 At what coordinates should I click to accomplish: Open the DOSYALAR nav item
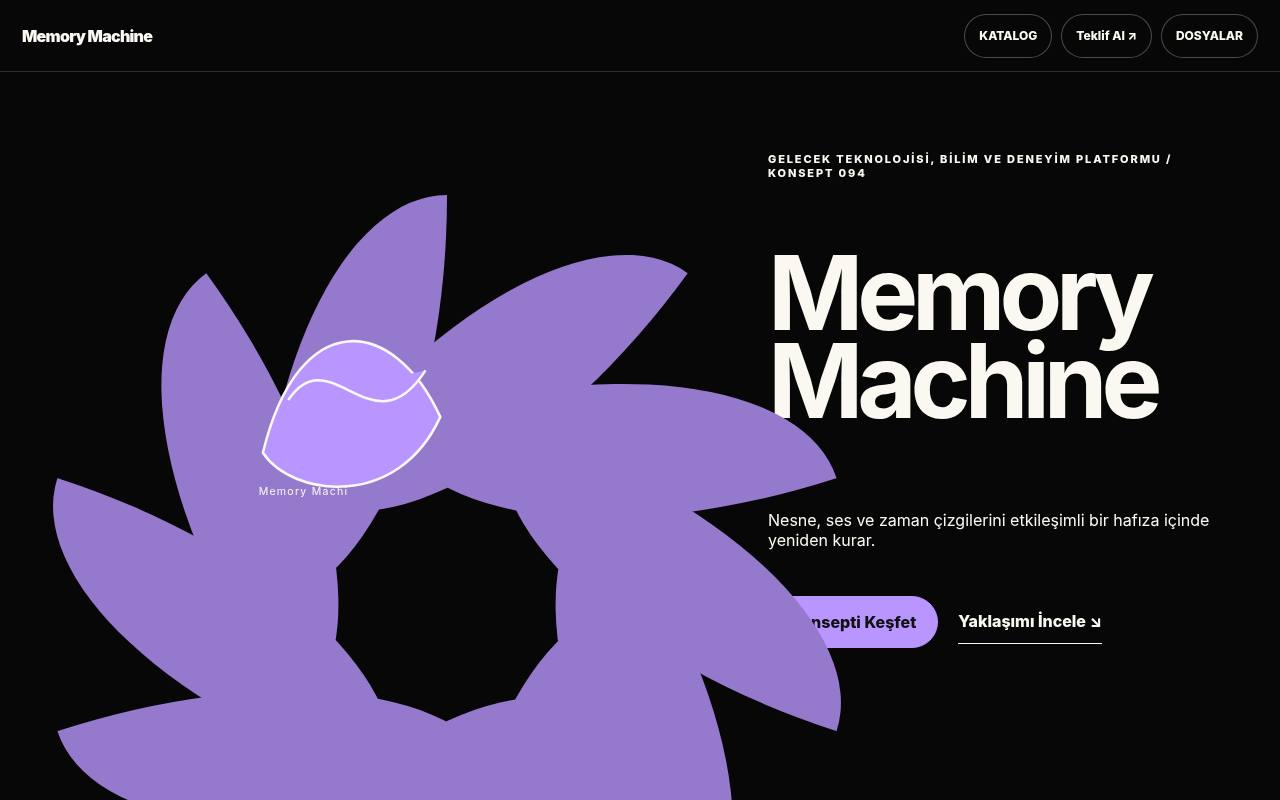1209,36
